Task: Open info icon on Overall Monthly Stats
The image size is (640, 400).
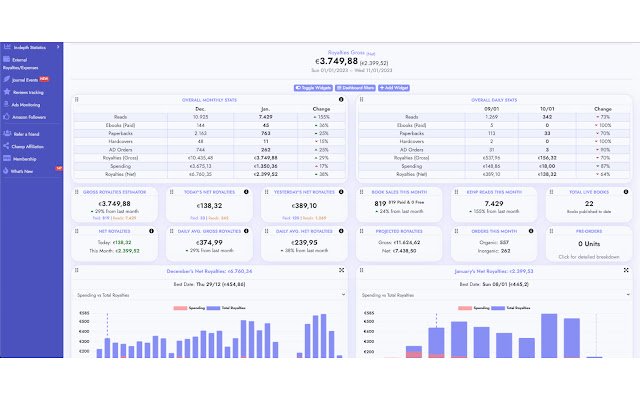Action: [341, 100]
